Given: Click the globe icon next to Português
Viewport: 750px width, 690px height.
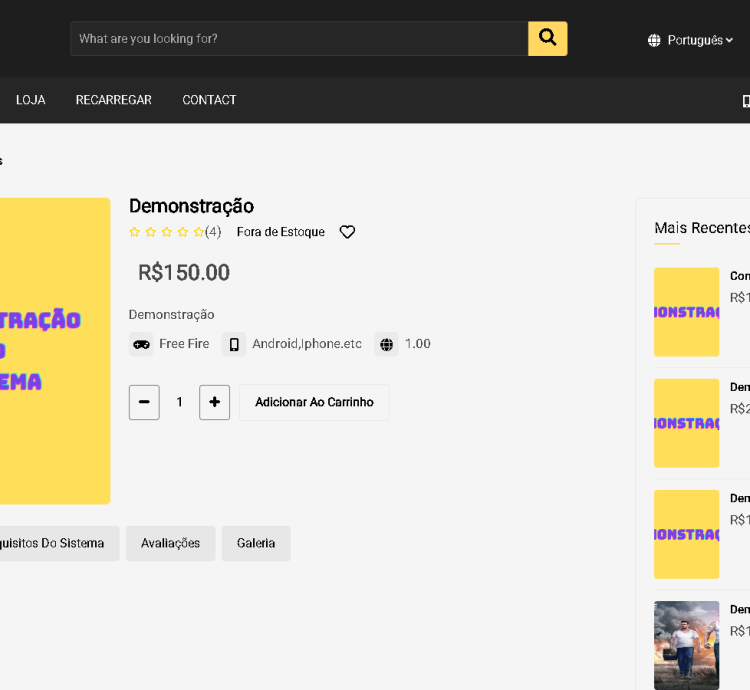Looking at the screenshot, I should click(654, 40).
